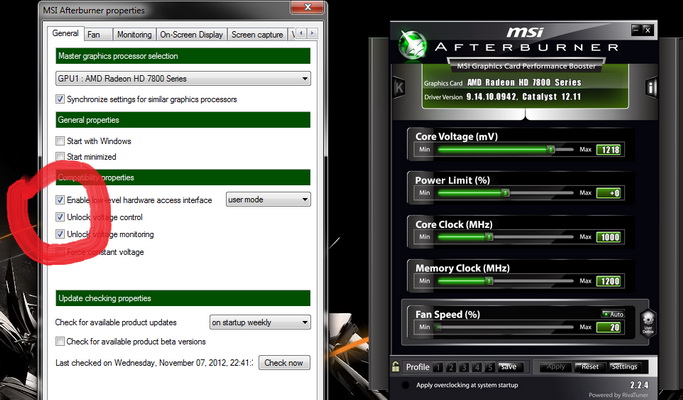Minimize the Afterburner main window
683x400 pixels.
636,30
